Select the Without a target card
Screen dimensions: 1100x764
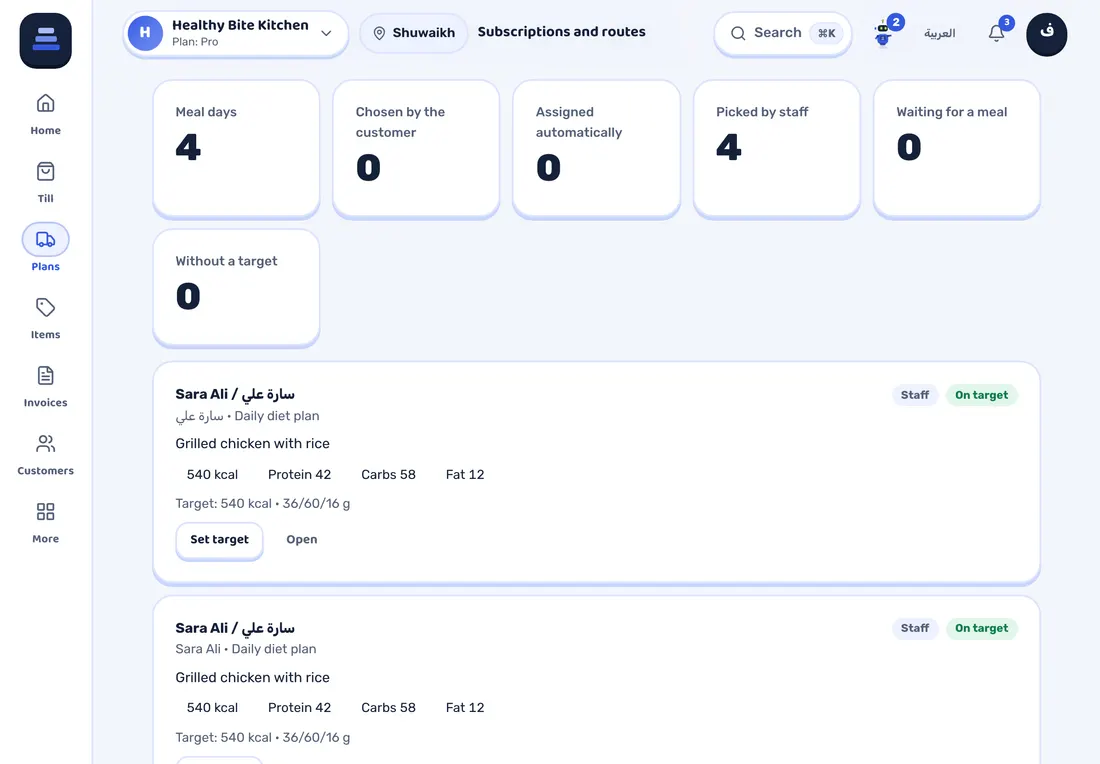pyautogui.click(x=236, y=288)
